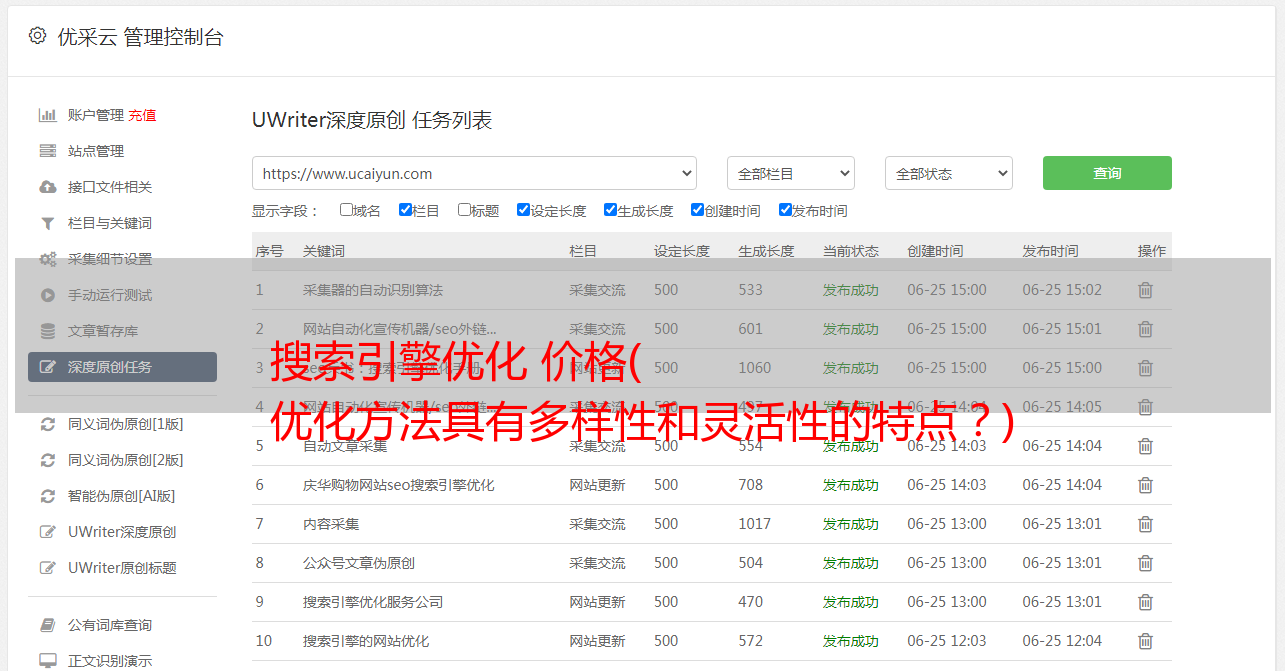
Task: Open 栏目与关键词 in the sidebar
Action: click(110, 223)
